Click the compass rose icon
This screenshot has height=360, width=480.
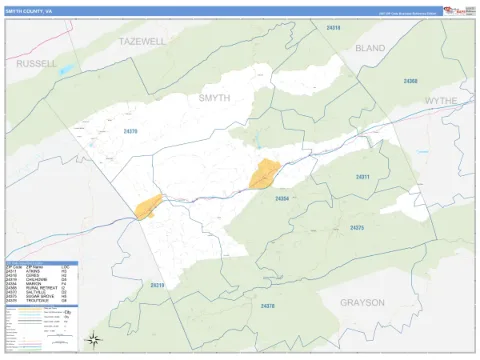[x=94, y=340]
